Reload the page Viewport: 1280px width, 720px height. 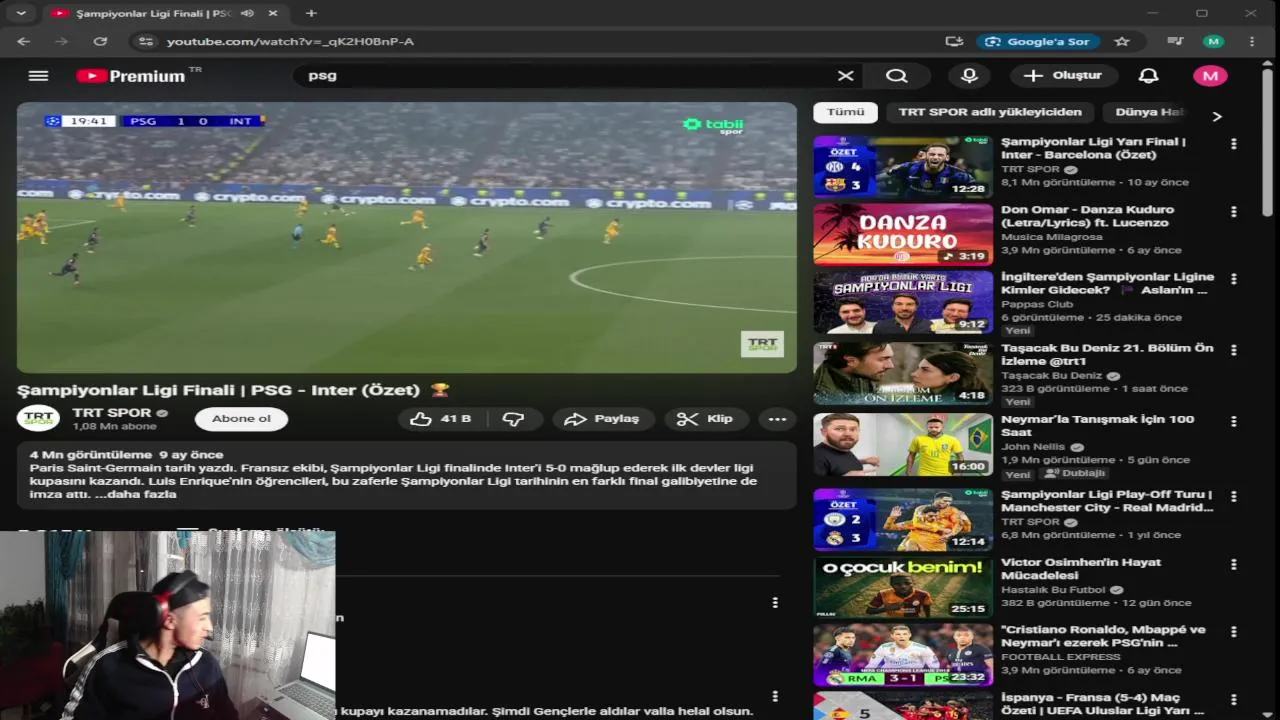point(100,41)
